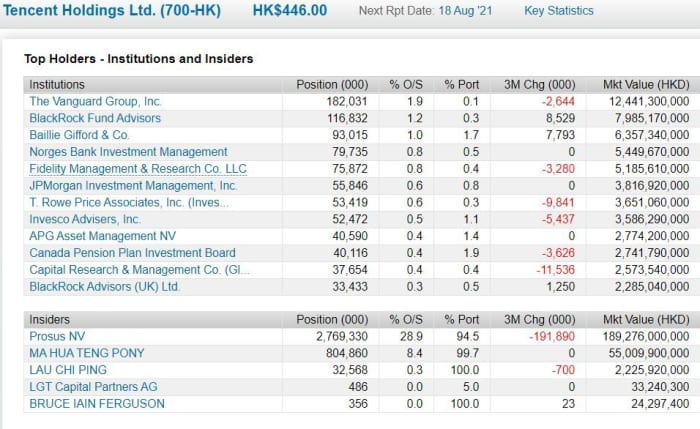Select Prosus NV 3M change -191,890
This screenshot has height=429, width=700.
click(552, 337)
